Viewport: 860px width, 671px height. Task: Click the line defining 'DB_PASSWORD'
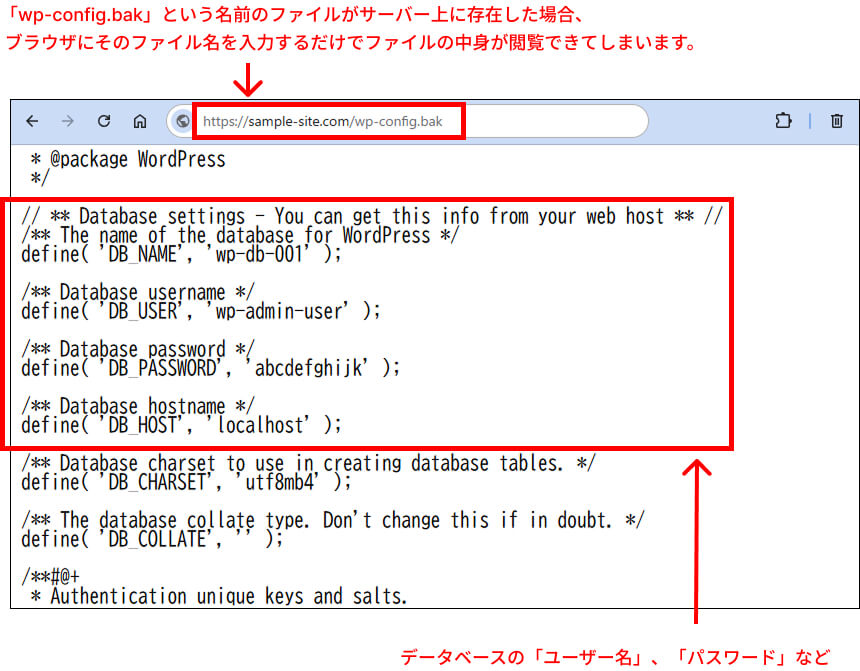coord(211,368)
